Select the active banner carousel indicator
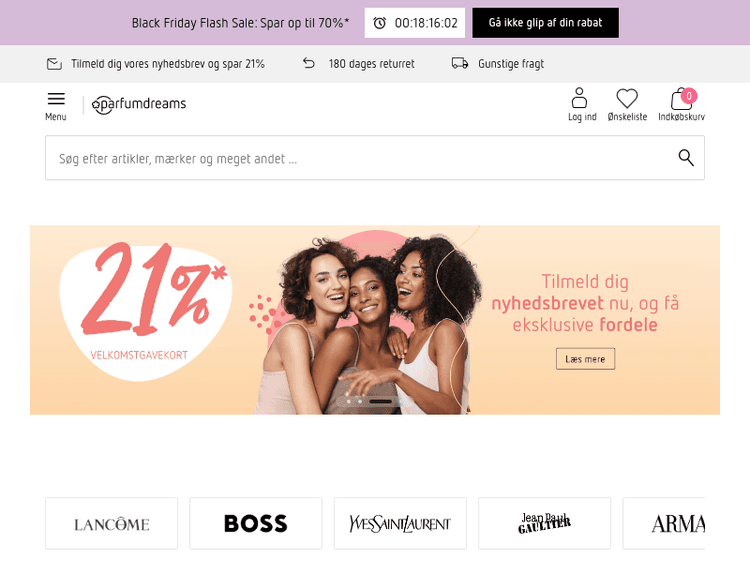 [381, 401]
